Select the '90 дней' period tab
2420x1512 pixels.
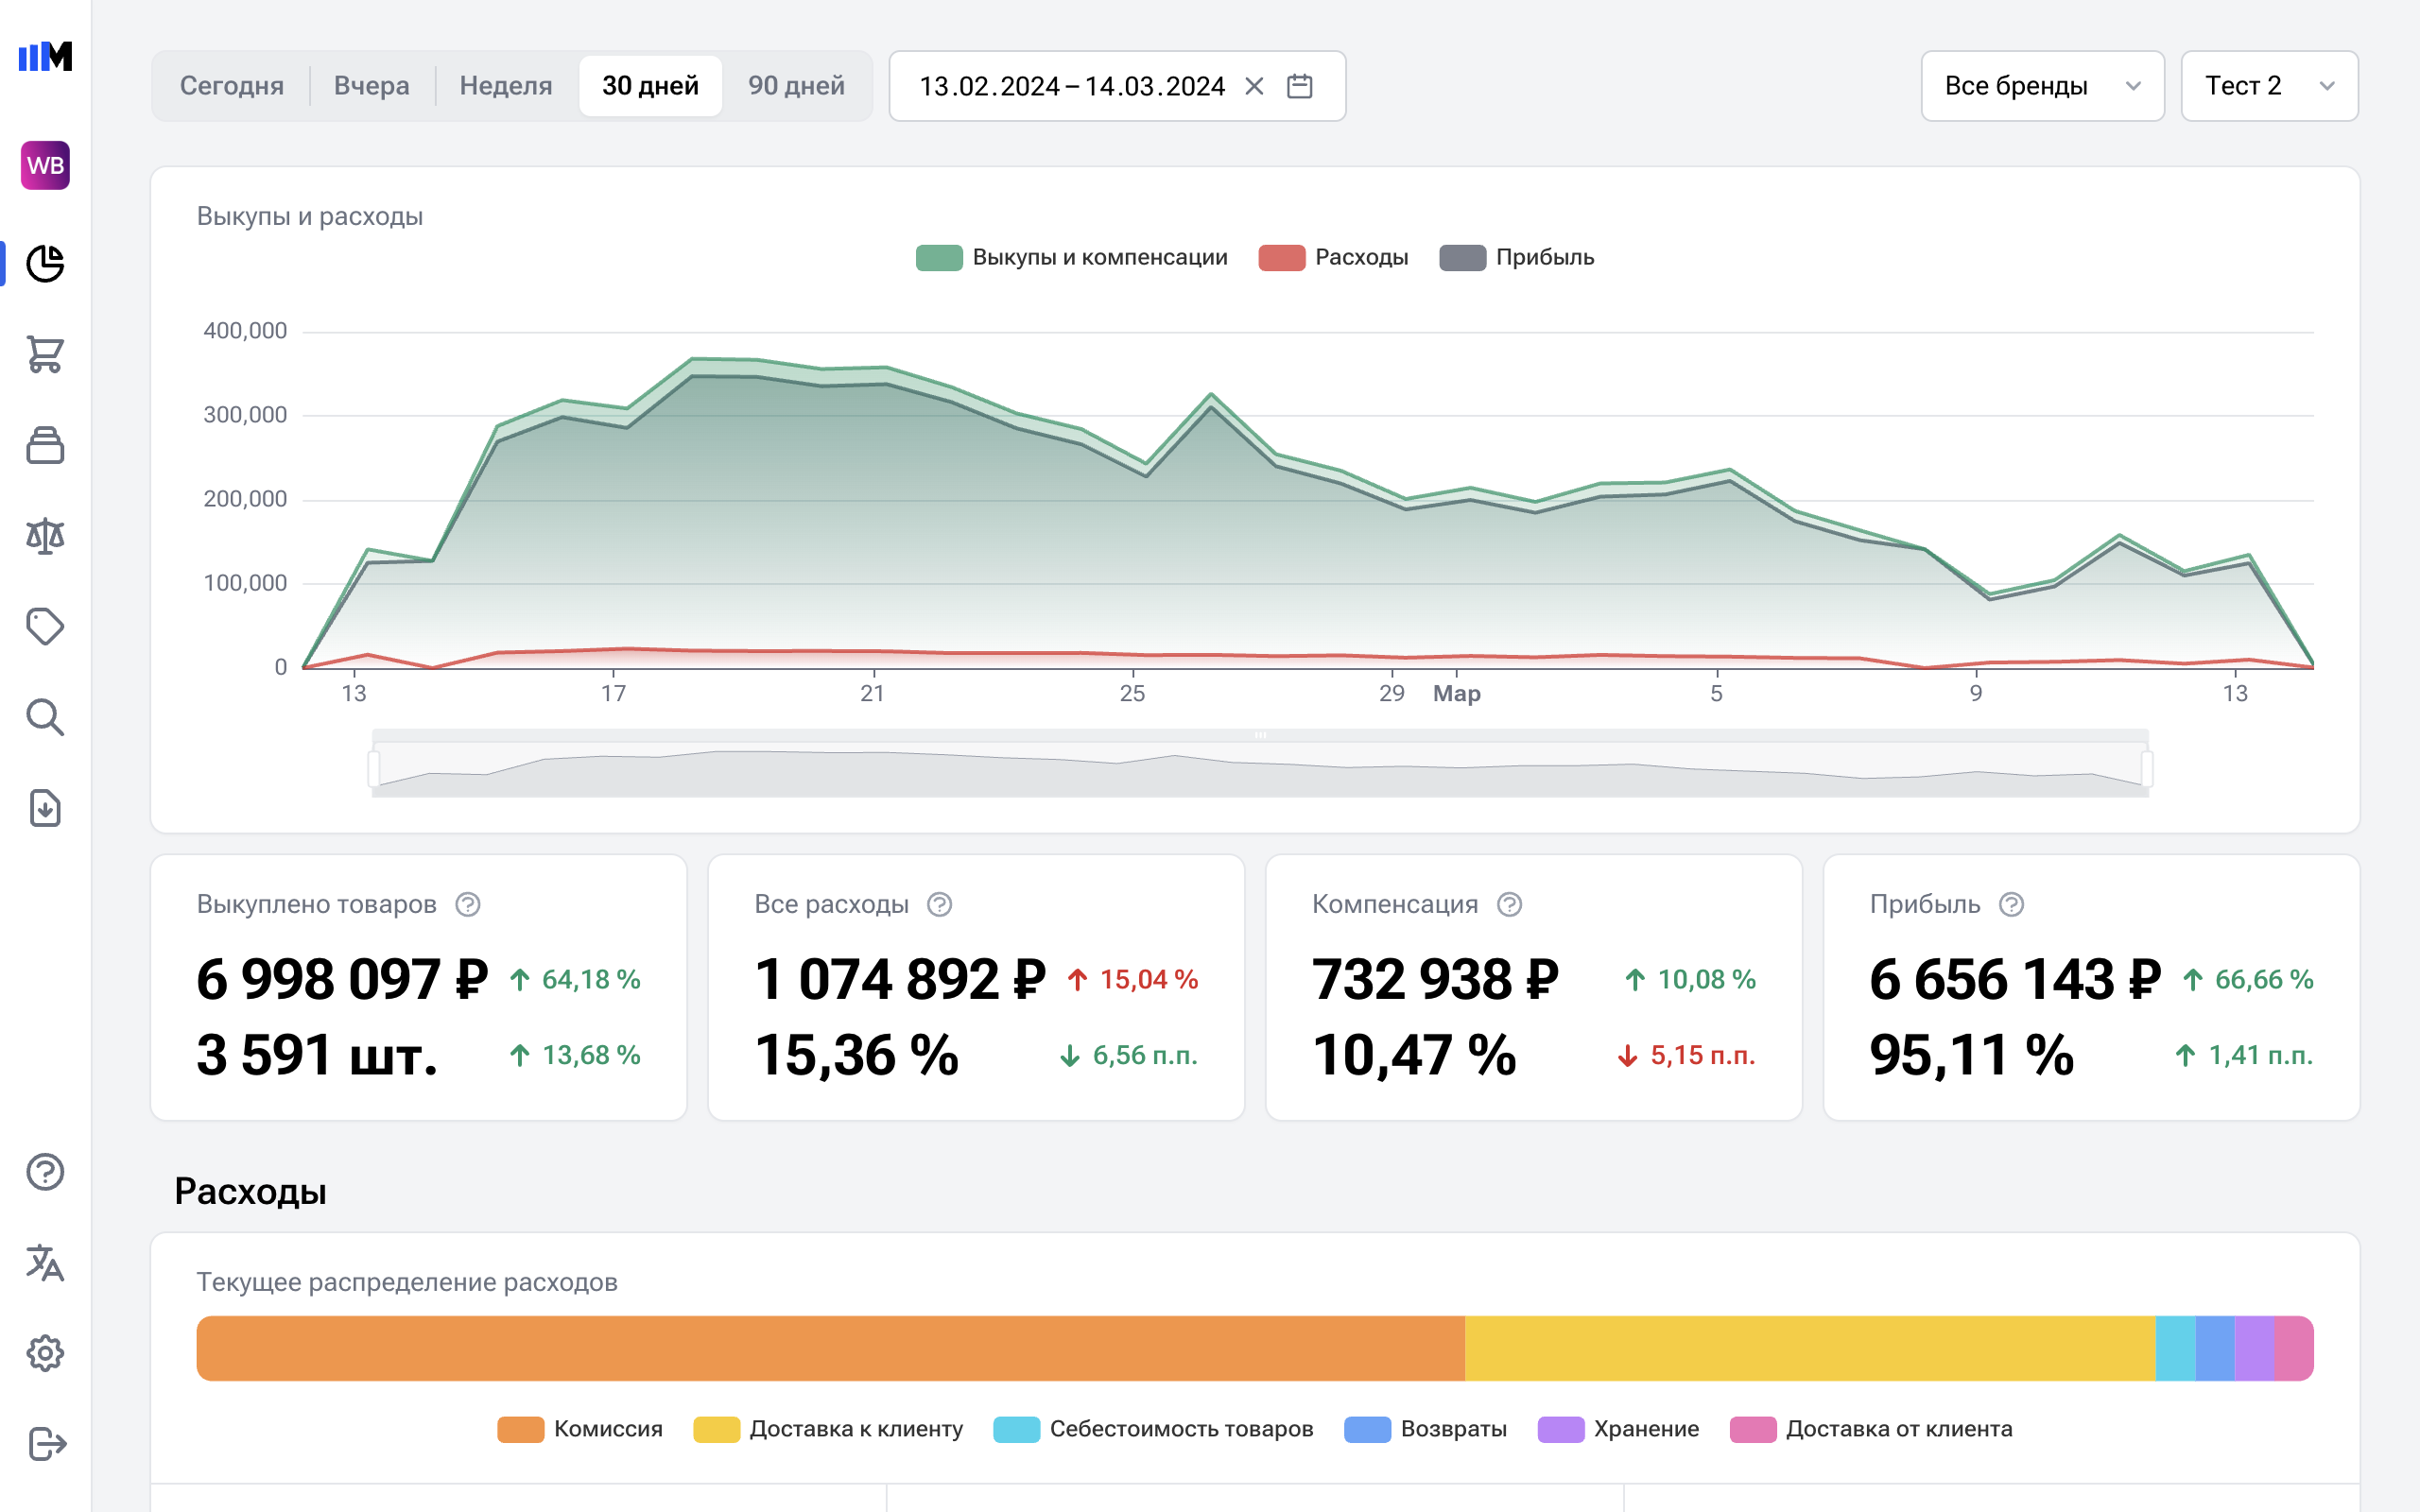795,86
